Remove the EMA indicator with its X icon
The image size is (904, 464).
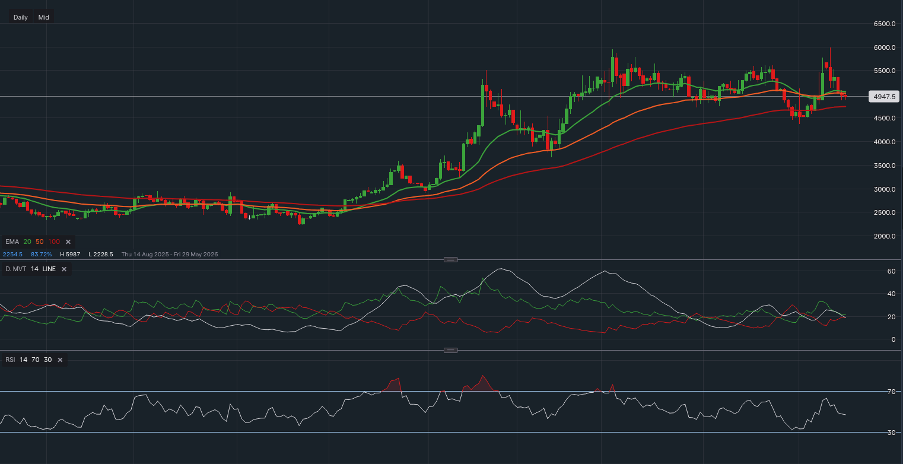pos(68,242)
